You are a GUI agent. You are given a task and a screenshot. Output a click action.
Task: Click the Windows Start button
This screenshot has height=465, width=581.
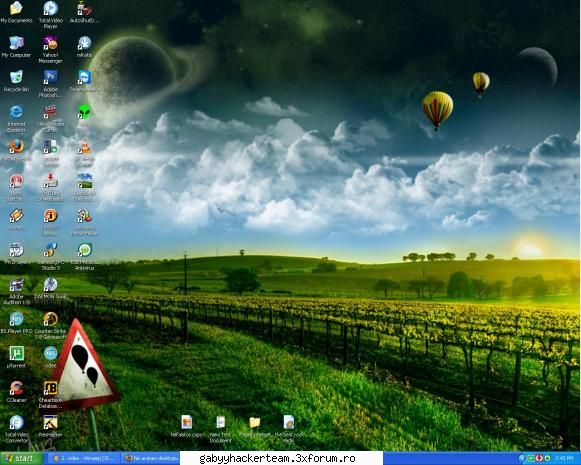point(21,458)
